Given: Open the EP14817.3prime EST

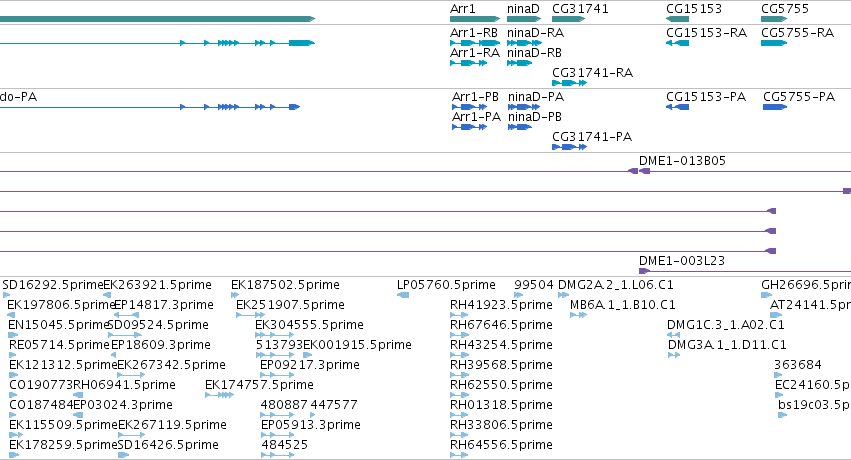Looking at the screenshot, I should (163, 305).
